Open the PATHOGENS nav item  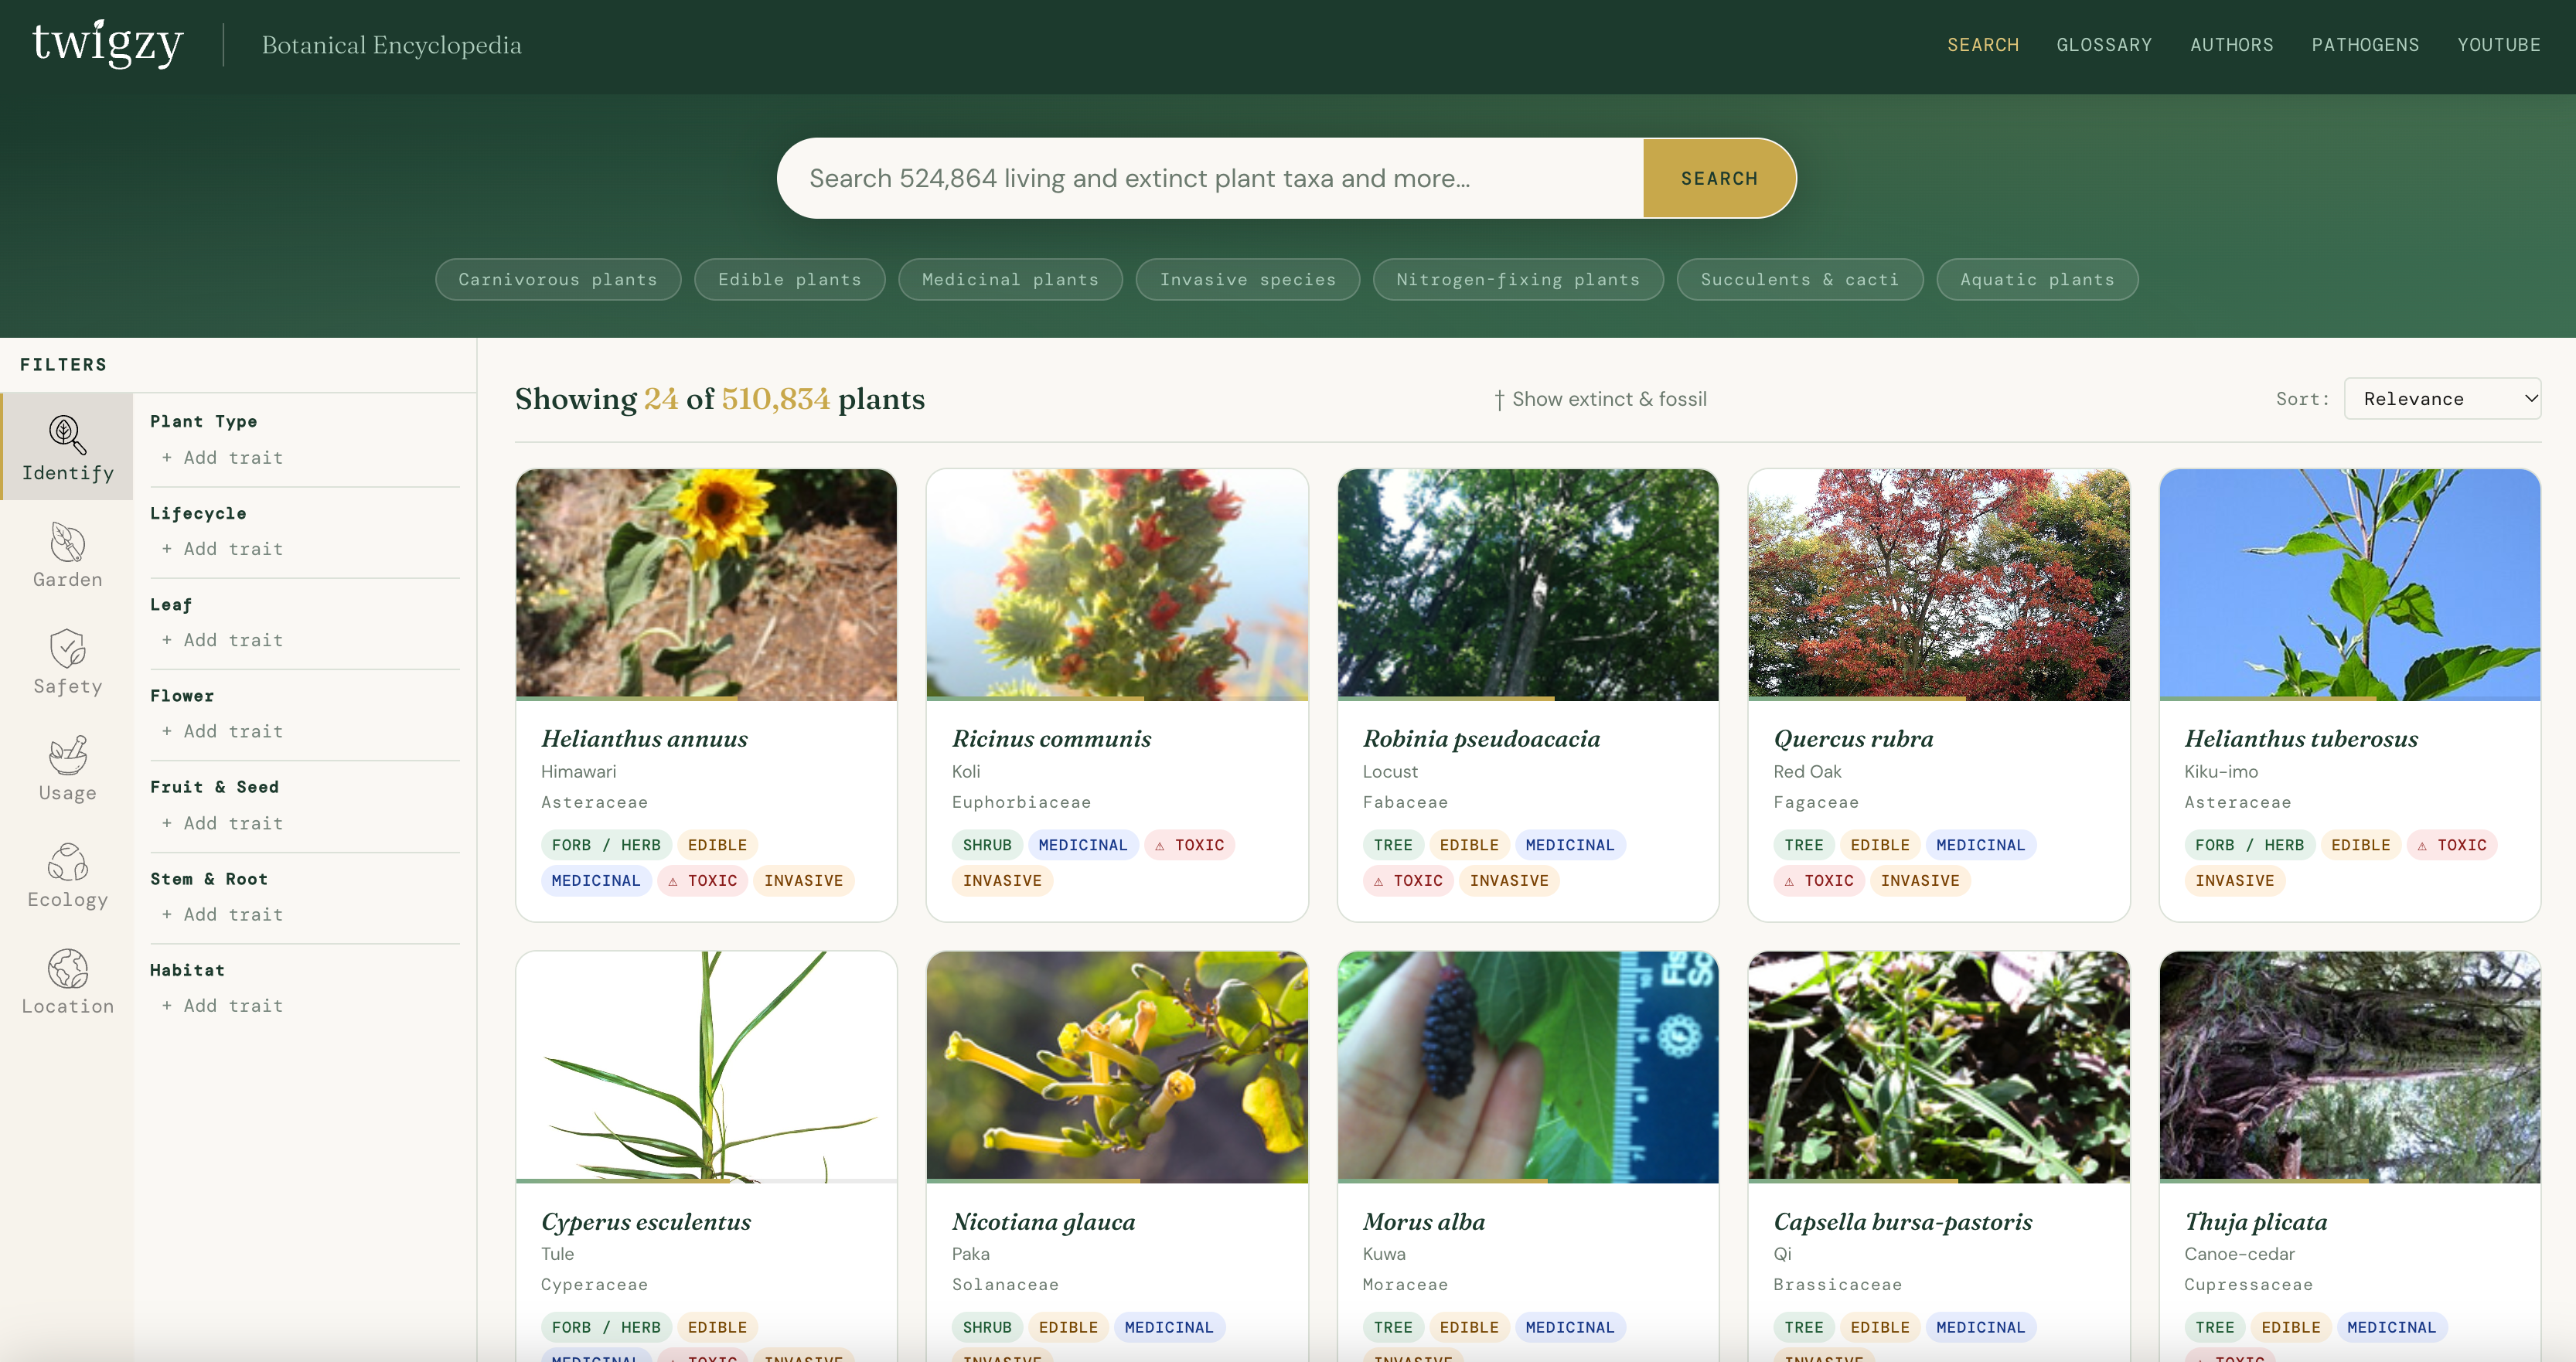pos(2364,45)
